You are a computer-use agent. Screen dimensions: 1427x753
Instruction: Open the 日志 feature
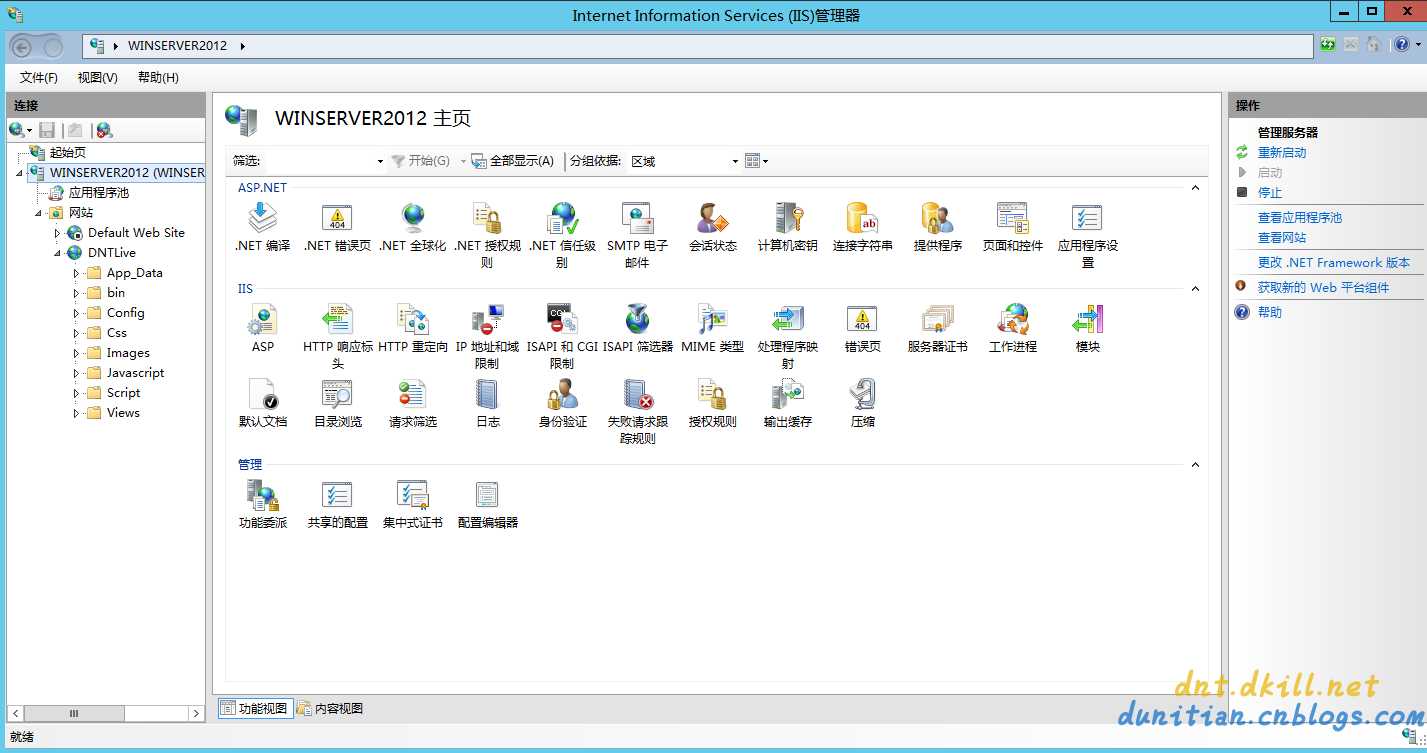pyautogui.click(x=487, y=403)
